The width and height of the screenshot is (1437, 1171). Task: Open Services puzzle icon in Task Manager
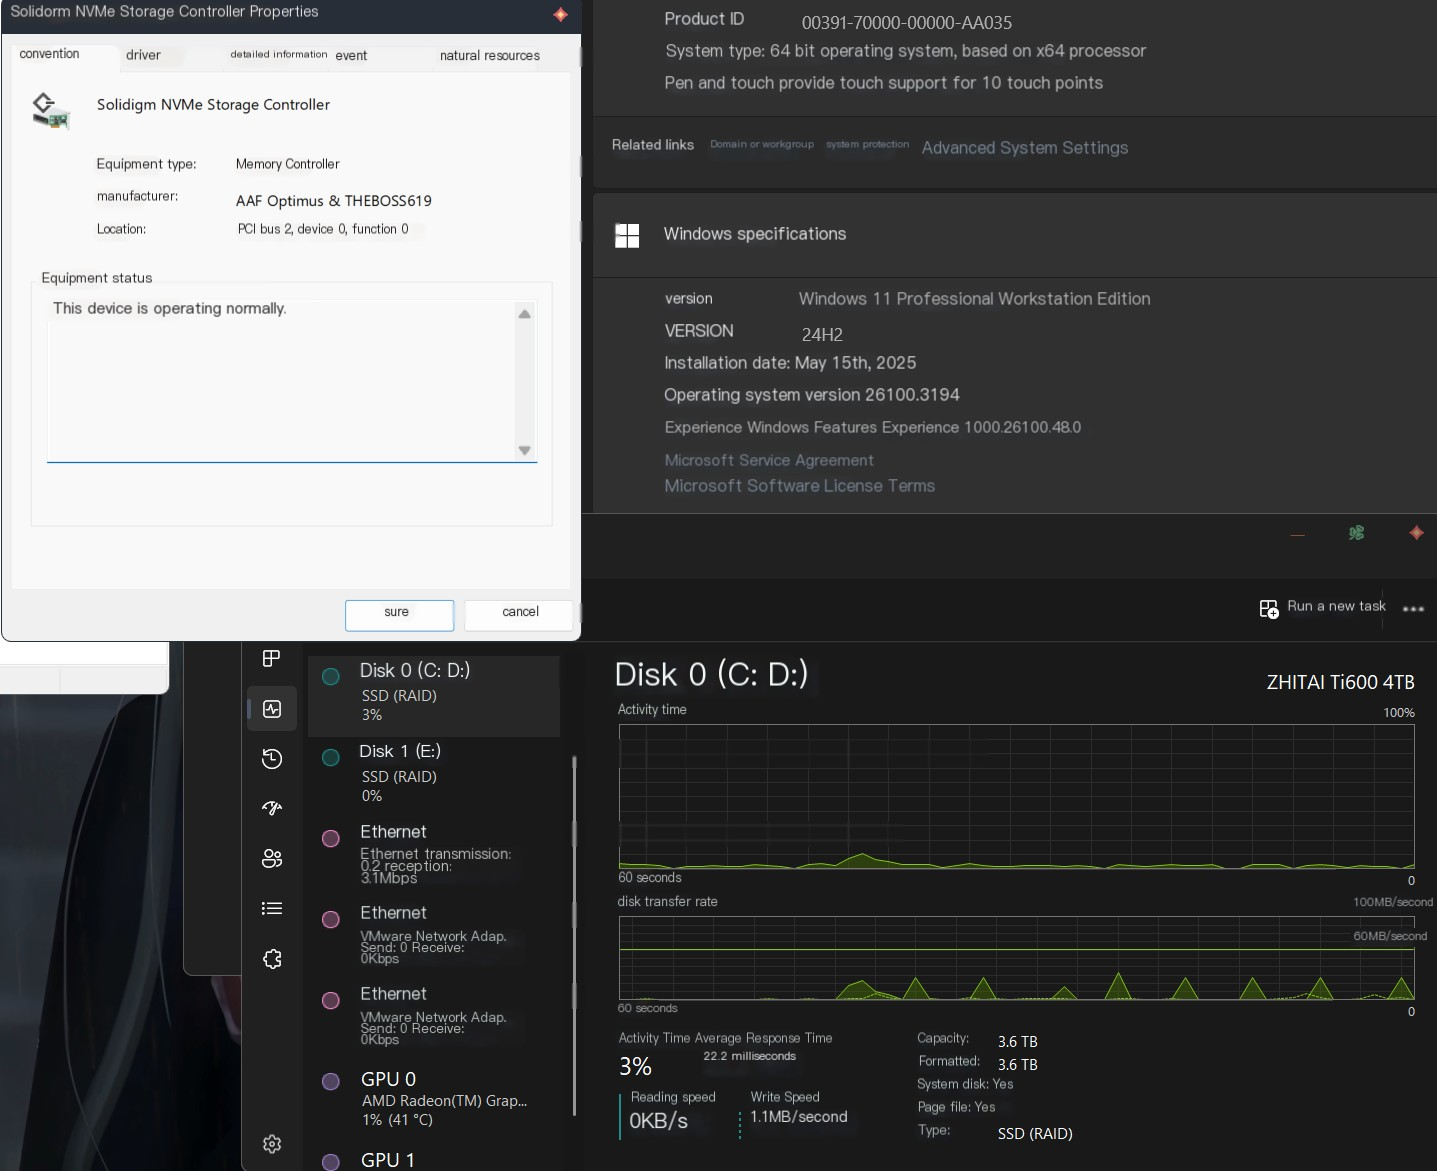tap(272, 959)
